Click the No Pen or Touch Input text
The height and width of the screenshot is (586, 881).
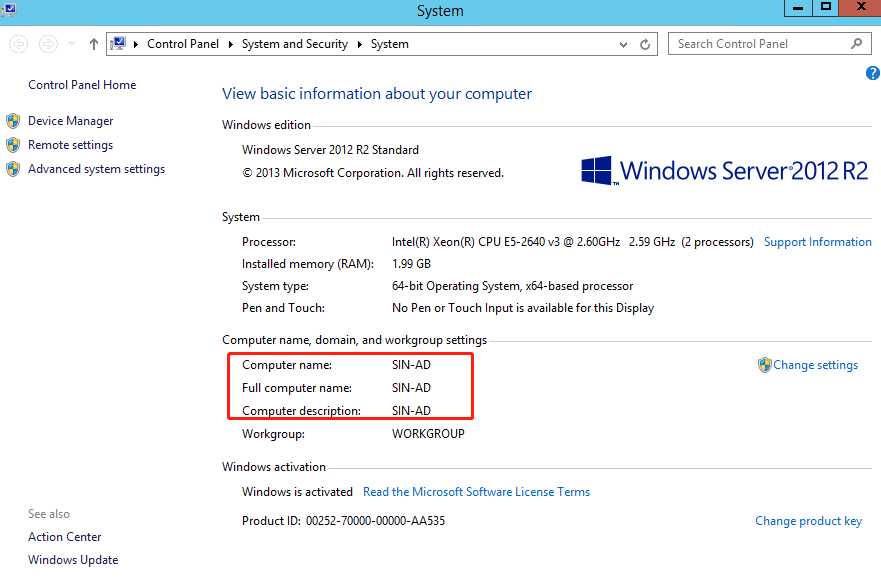(523, 308)
